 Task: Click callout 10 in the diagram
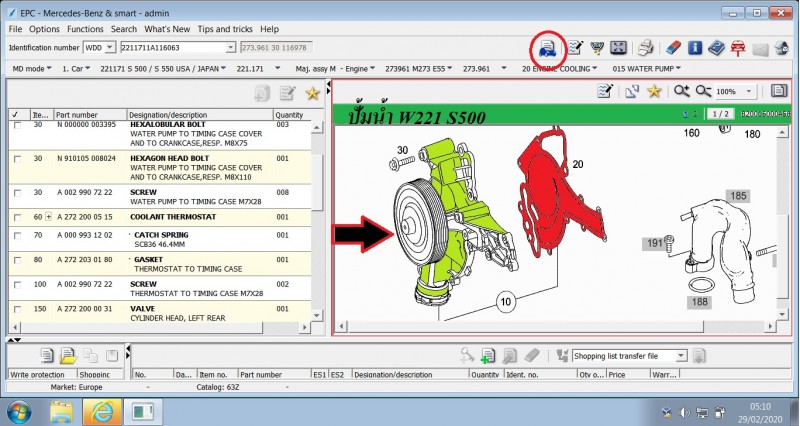505,302
